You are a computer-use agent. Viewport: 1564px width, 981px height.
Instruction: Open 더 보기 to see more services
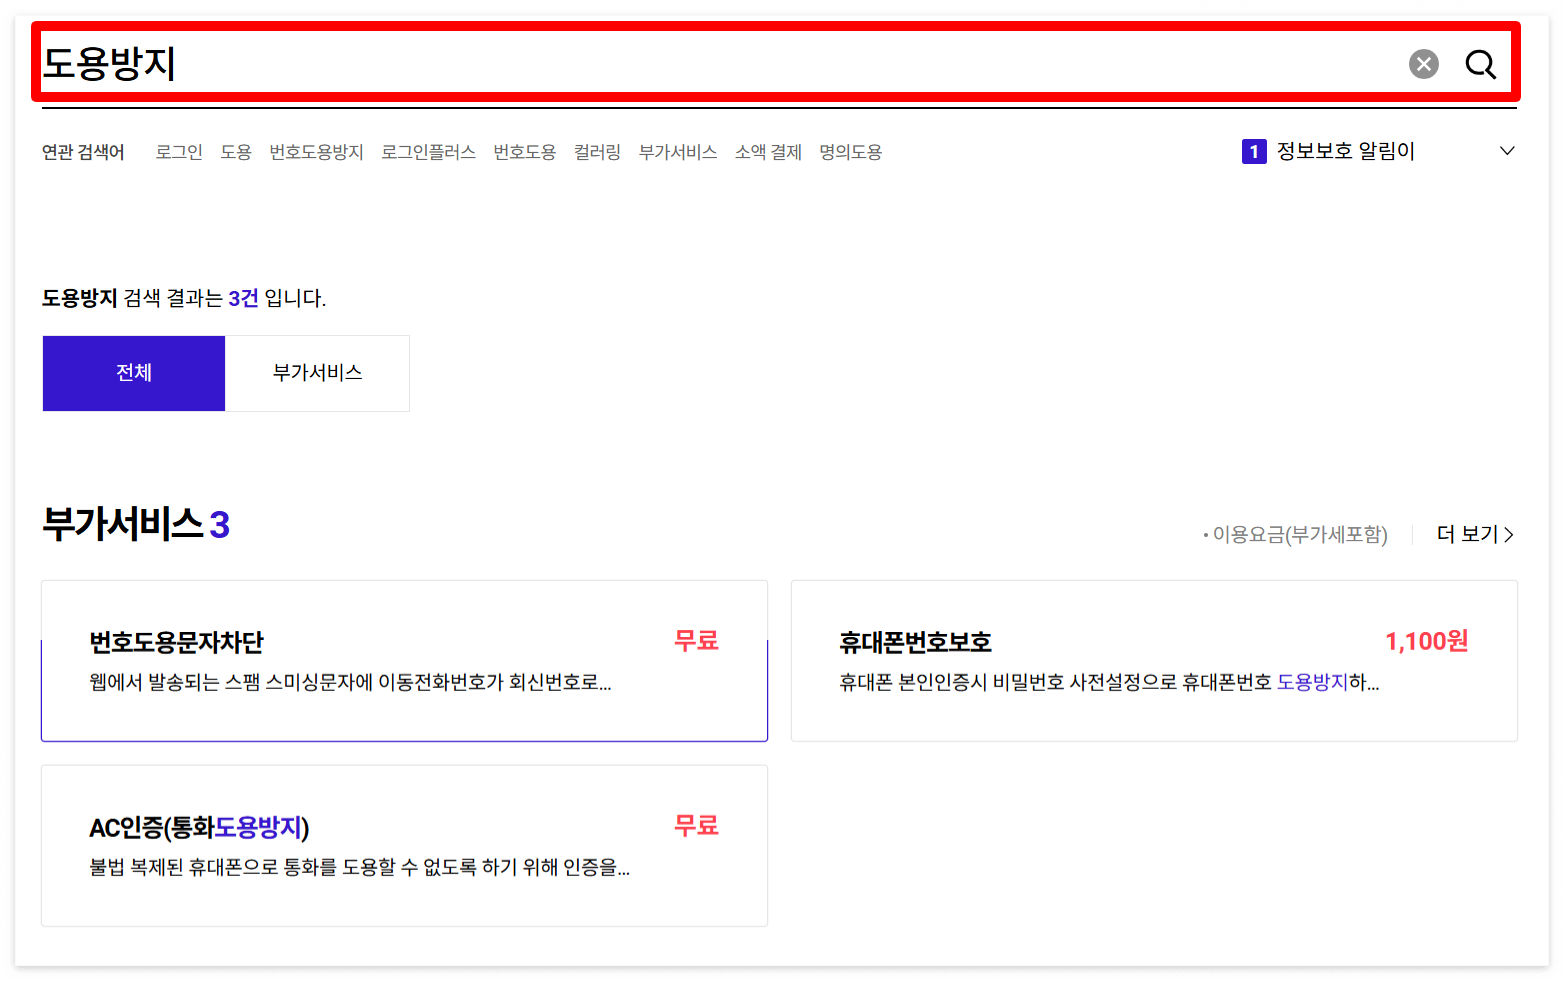click(x=1465, y=534)
